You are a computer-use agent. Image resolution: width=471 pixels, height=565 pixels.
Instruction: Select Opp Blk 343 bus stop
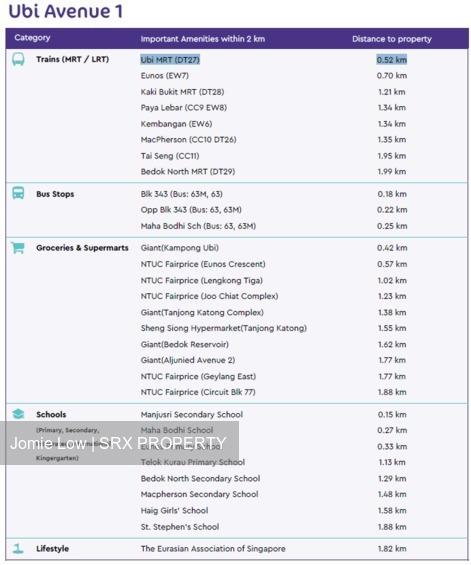click(191, 210)
